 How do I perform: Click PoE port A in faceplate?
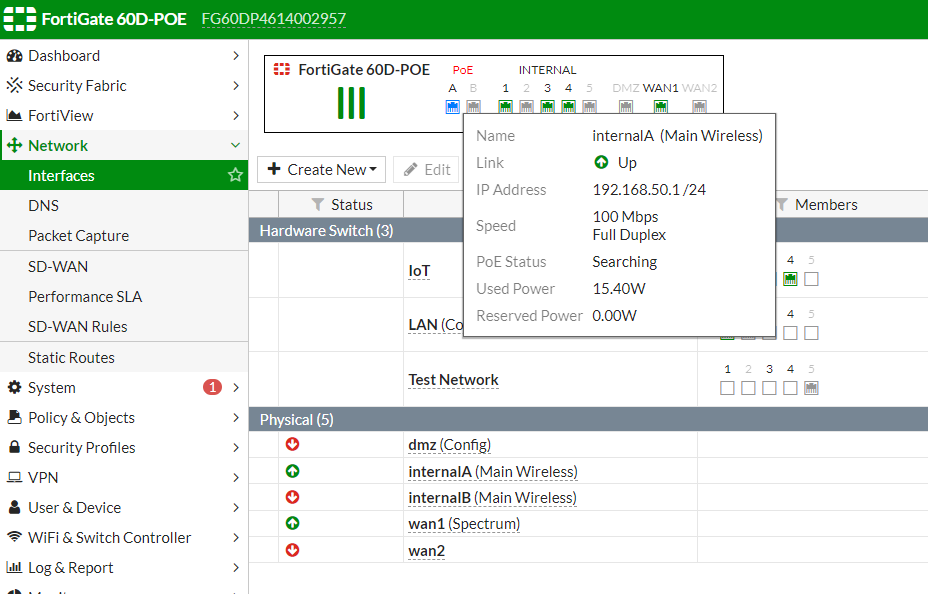(x=453, y=106)
